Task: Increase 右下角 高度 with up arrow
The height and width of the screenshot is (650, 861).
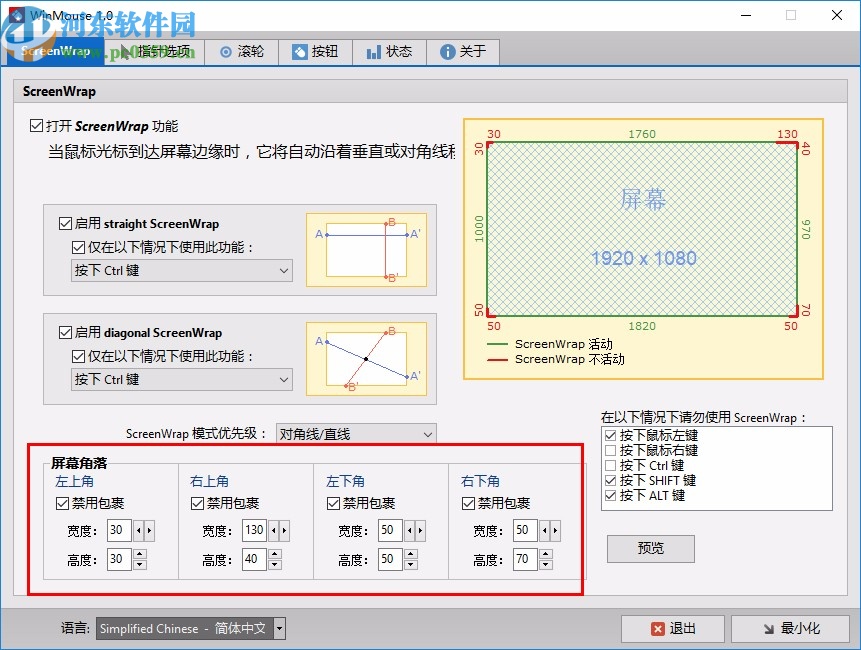Action: click(x=546, y=554)
